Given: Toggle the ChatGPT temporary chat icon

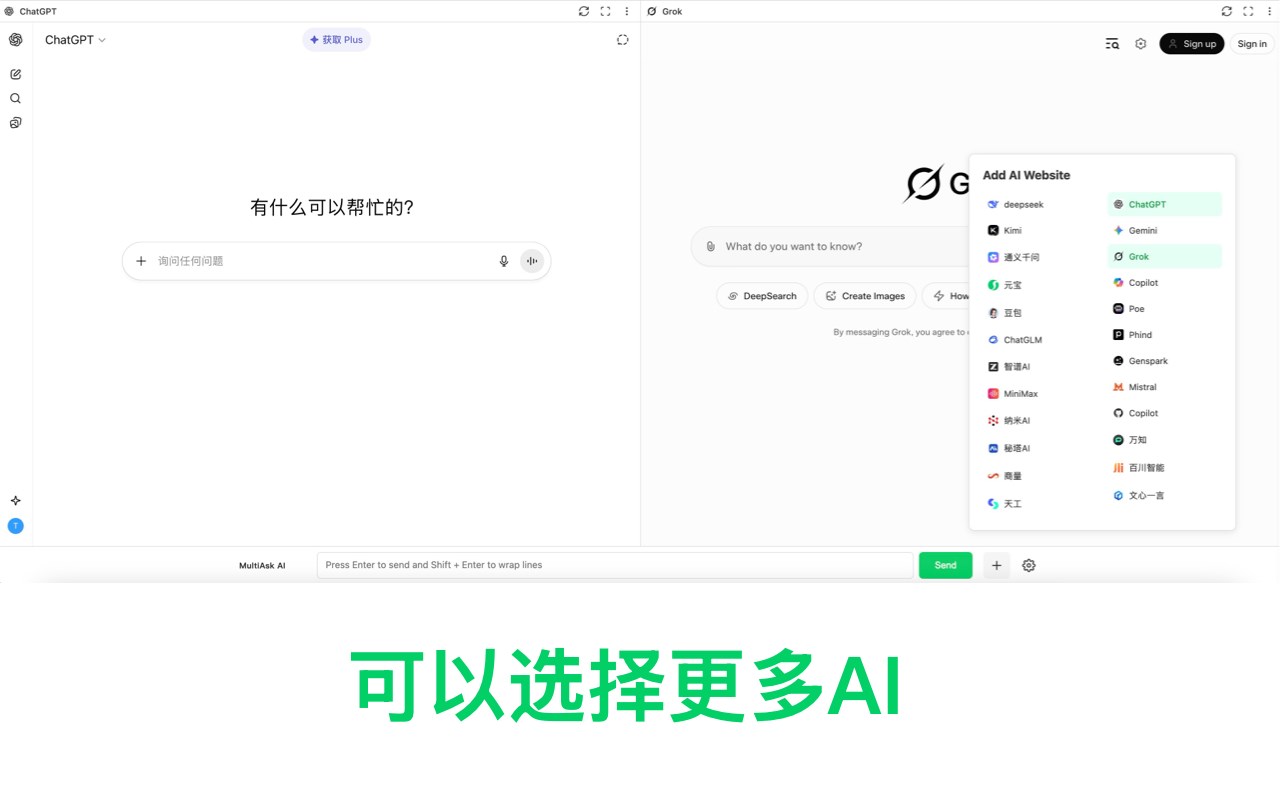Looking at the screenshot, I should [622, 40].
